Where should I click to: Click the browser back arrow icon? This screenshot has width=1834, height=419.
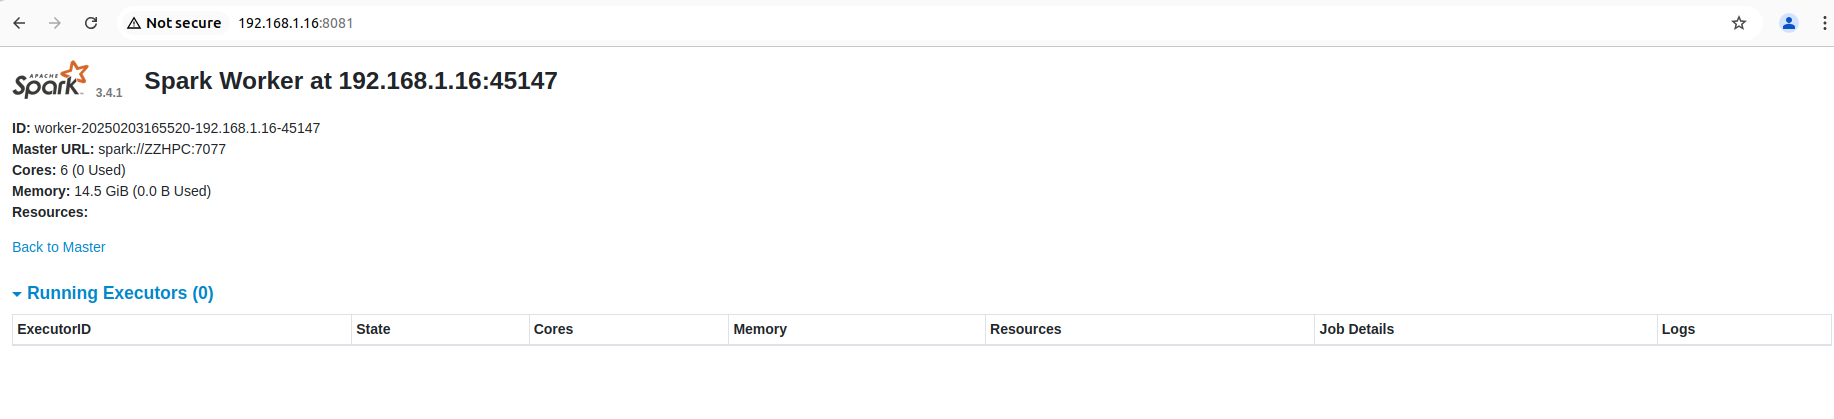19,23
